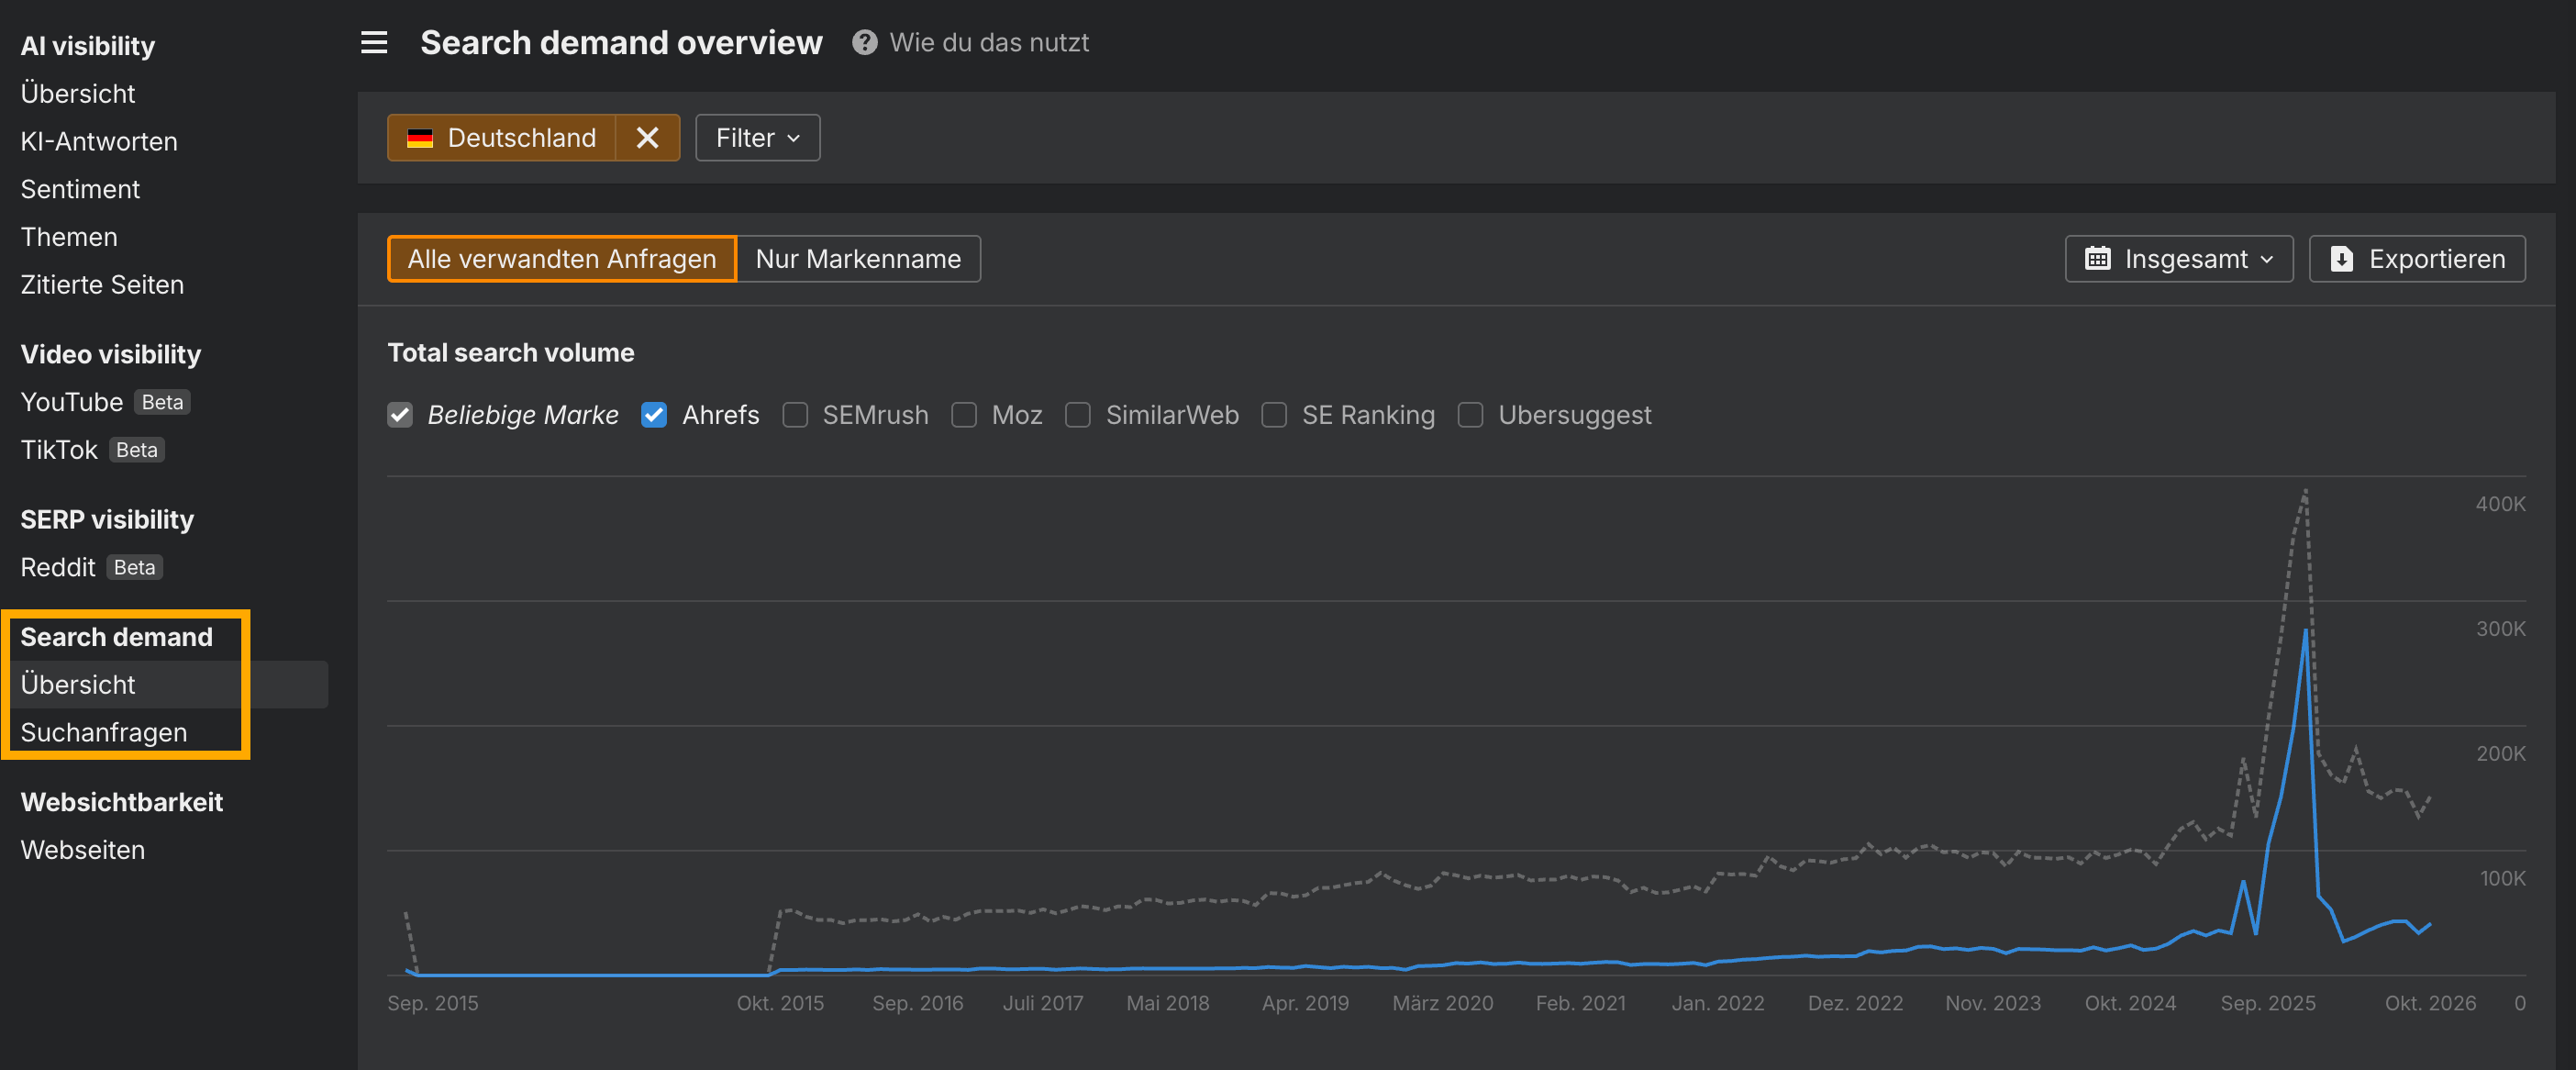This screenshot has height=1070, width=2576.
Task: Uncheck the Beliebige Marke checkbox
Action: pyautogui.click(x=400, y=415)
